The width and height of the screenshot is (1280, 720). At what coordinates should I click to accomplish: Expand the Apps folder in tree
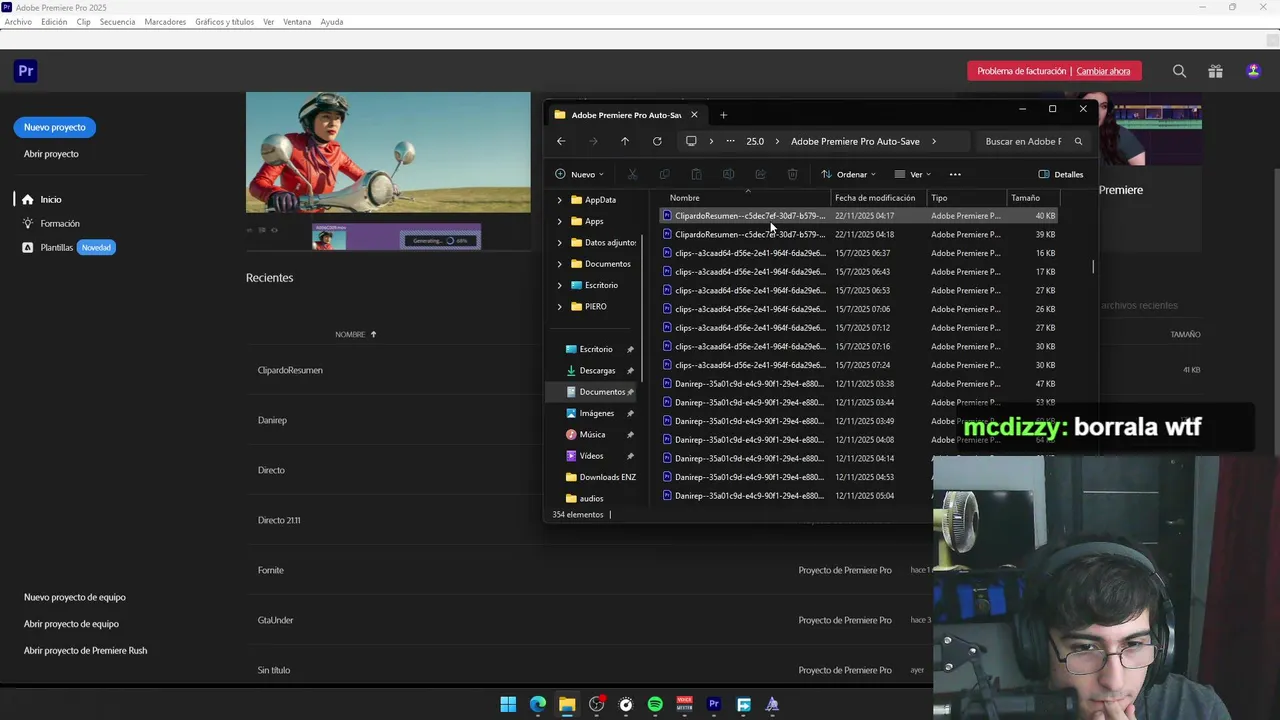point(559,221)
